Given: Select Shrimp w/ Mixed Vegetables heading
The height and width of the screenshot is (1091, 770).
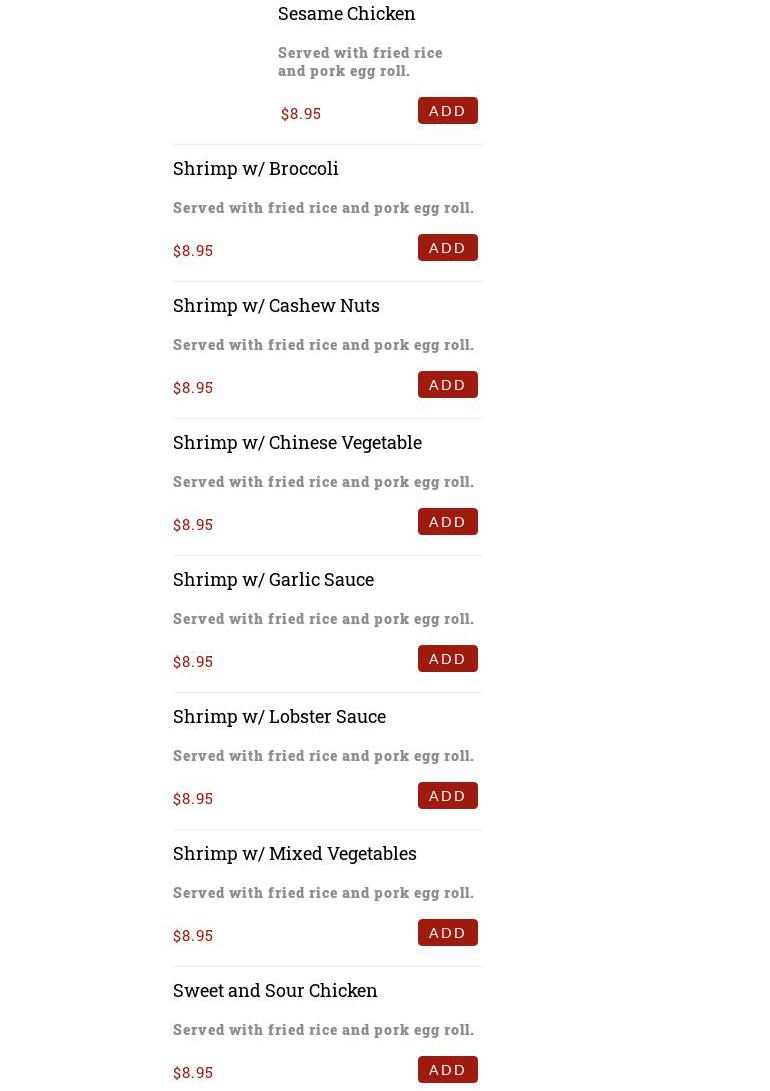Looking at the screenshot, I should tap(294, 853).
